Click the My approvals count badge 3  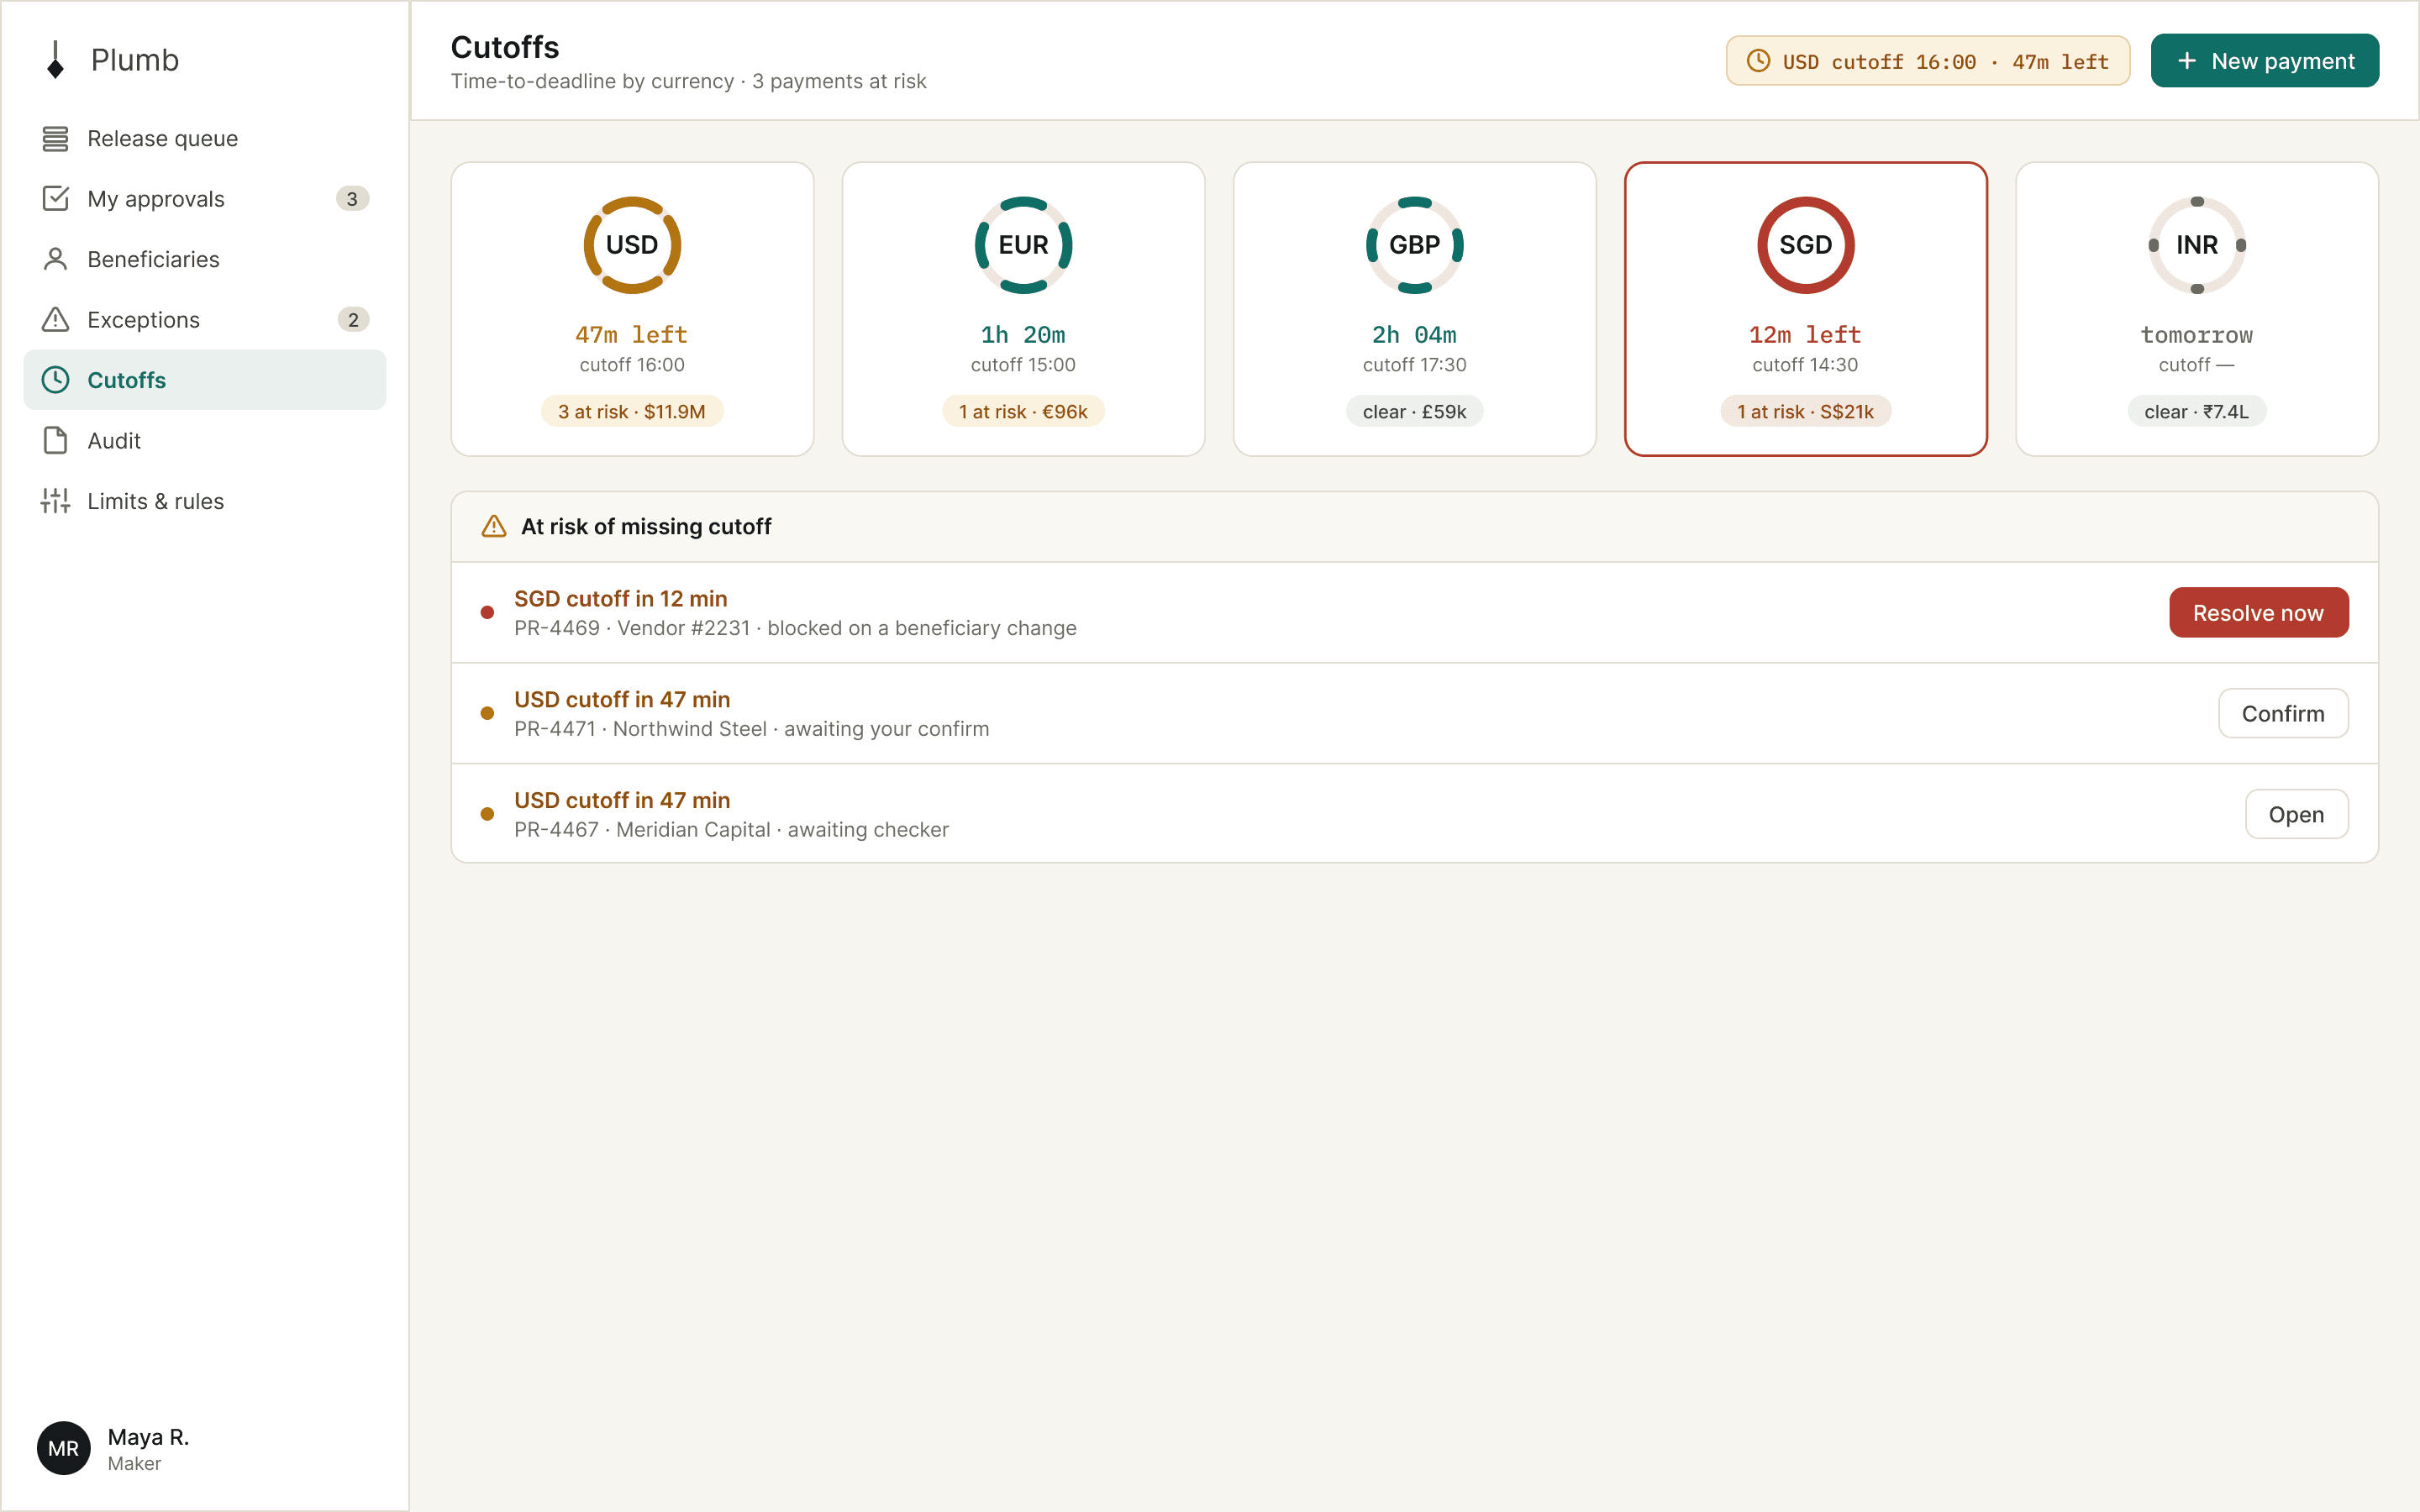[x=352, y=199]
